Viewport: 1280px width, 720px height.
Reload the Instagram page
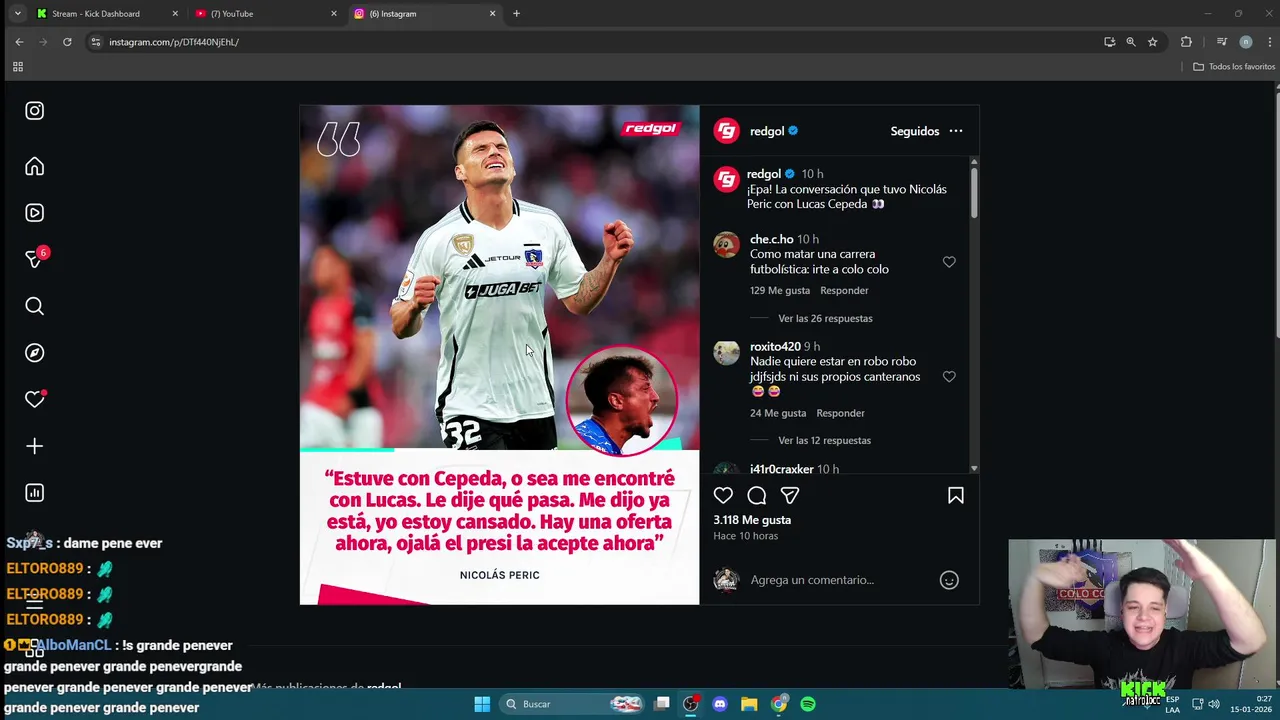[x=67, y=42]
